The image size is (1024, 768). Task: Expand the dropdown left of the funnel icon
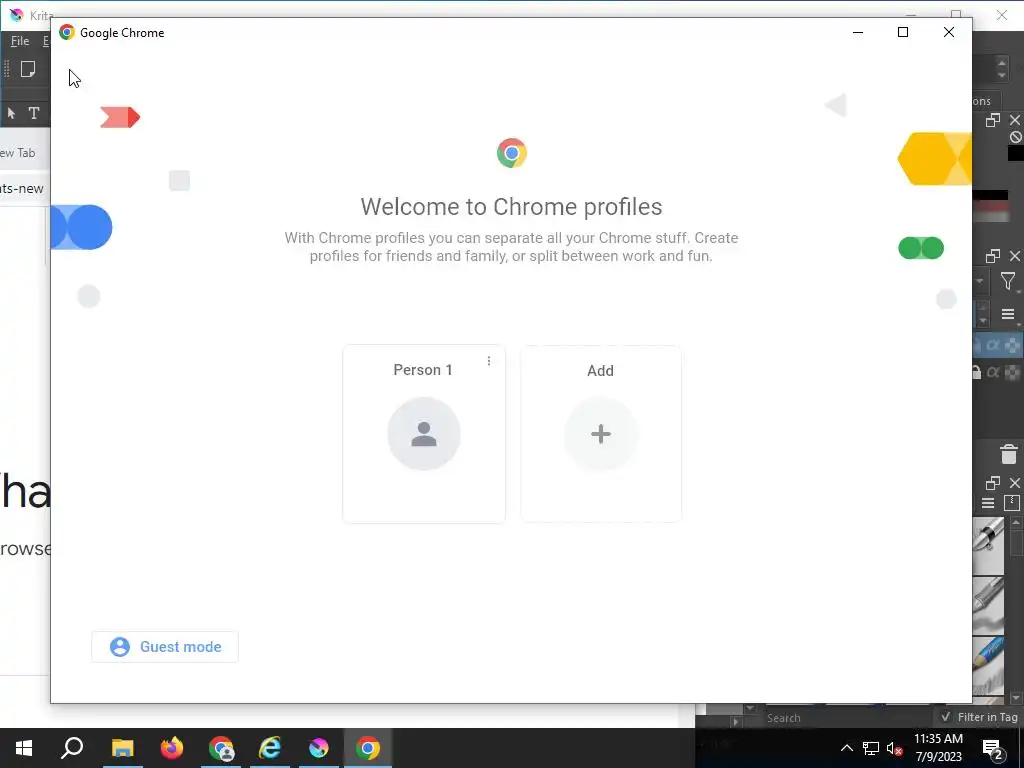click(x=981, y=281)
